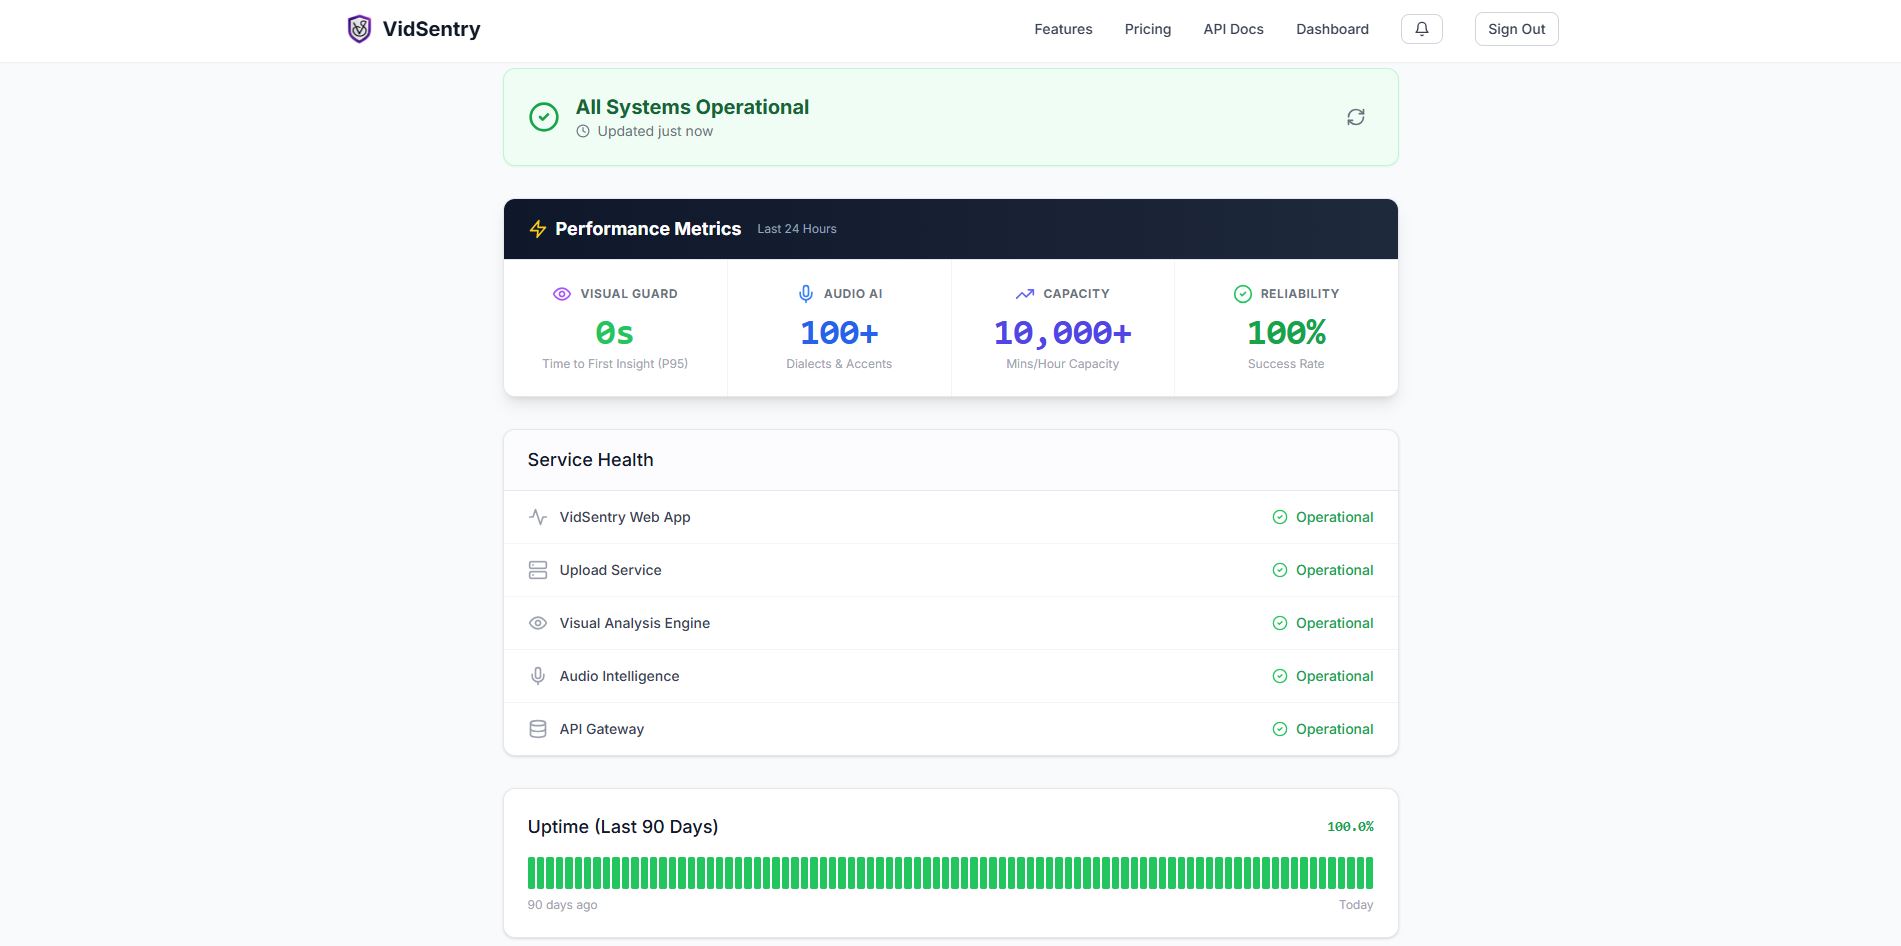Click the Reliability checkmark icon
The height and width of the screenshot is (946, 1901).
point(1242,294)
